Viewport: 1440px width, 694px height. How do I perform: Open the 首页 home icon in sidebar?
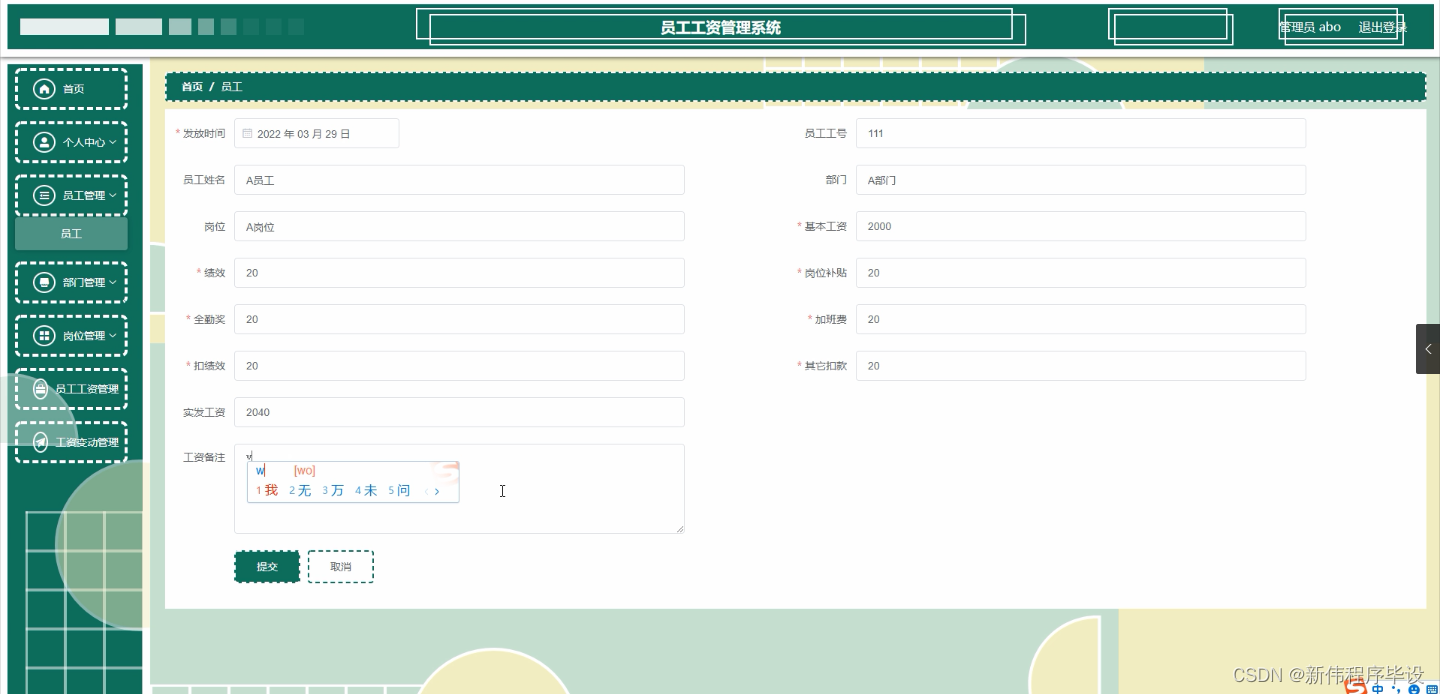[44, 89]
